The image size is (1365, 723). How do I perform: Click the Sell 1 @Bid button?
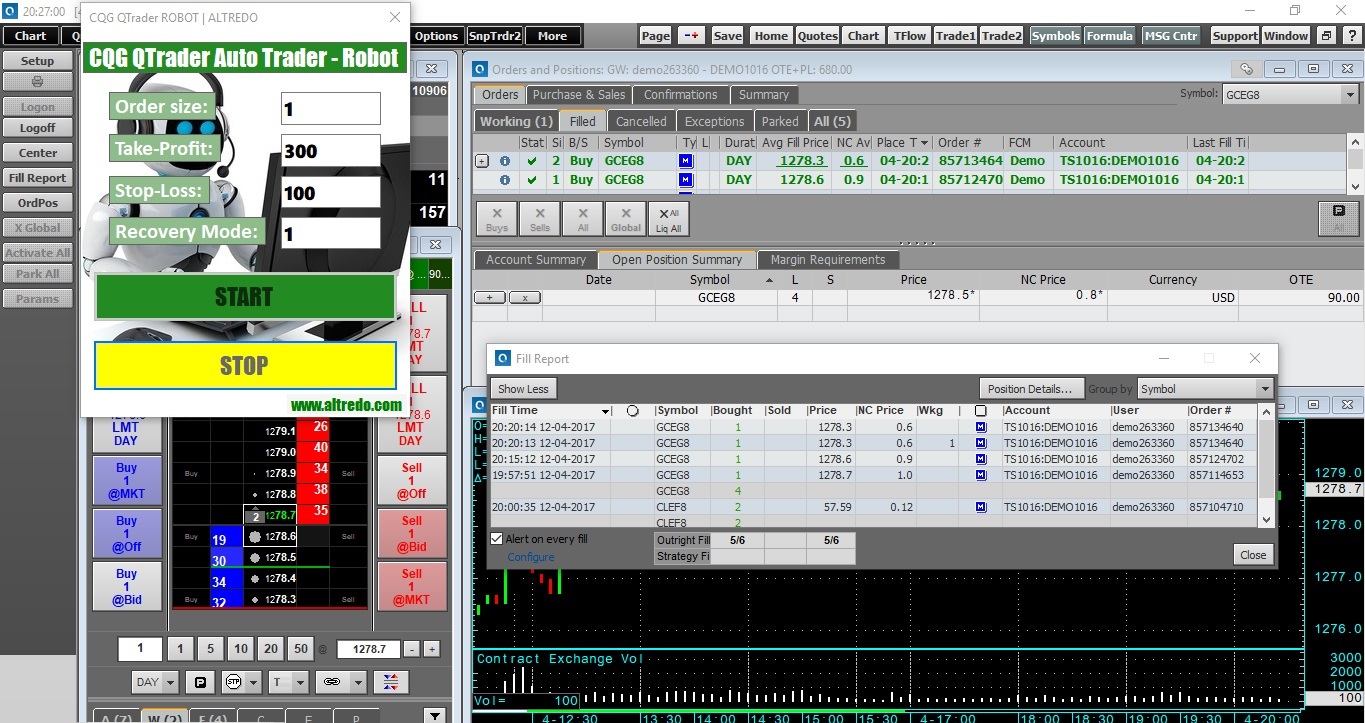411,534
